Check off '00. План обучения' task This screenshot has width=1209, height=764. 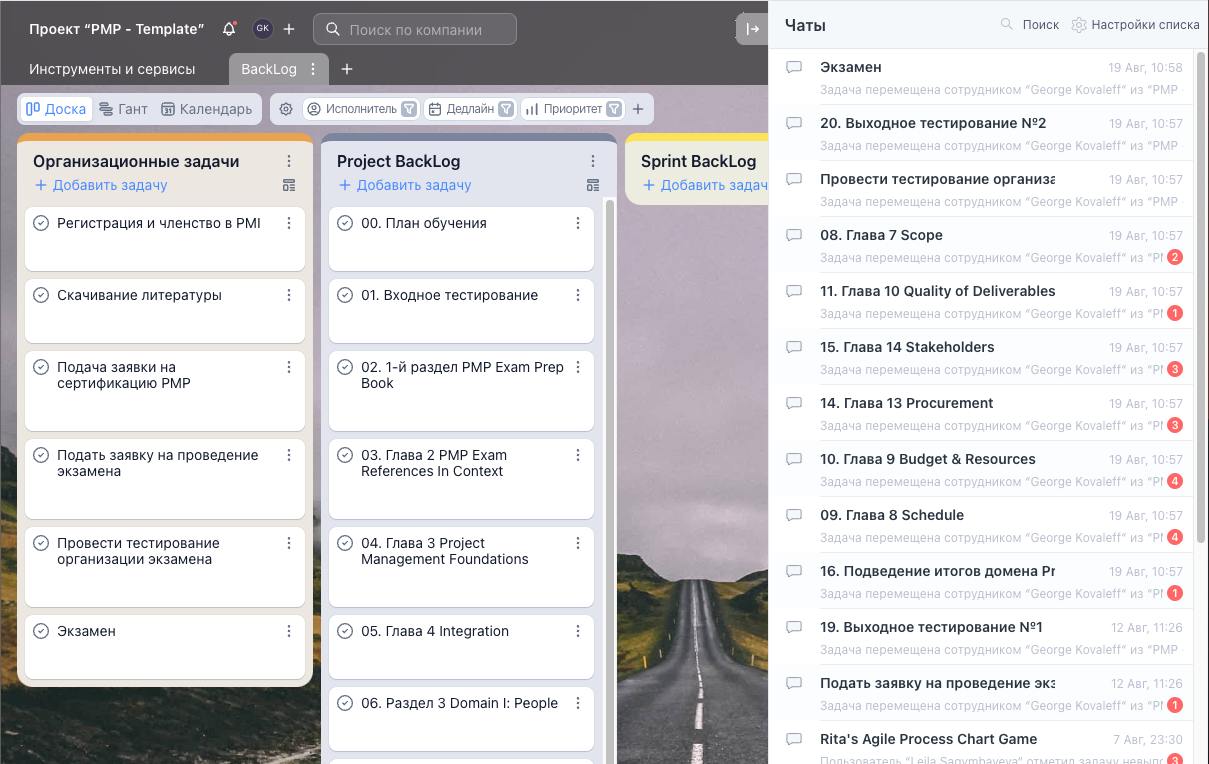tap(345, 223)
